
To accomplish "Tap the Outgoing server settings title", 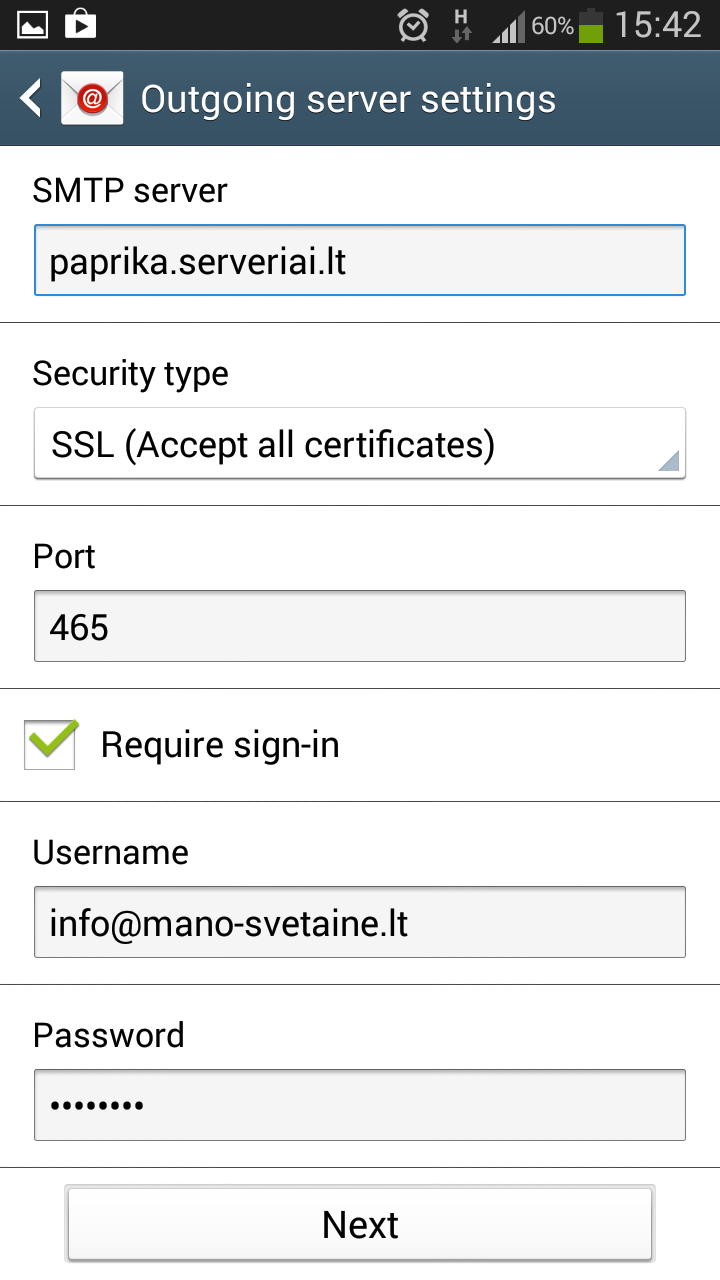I will tap(348, 100).
